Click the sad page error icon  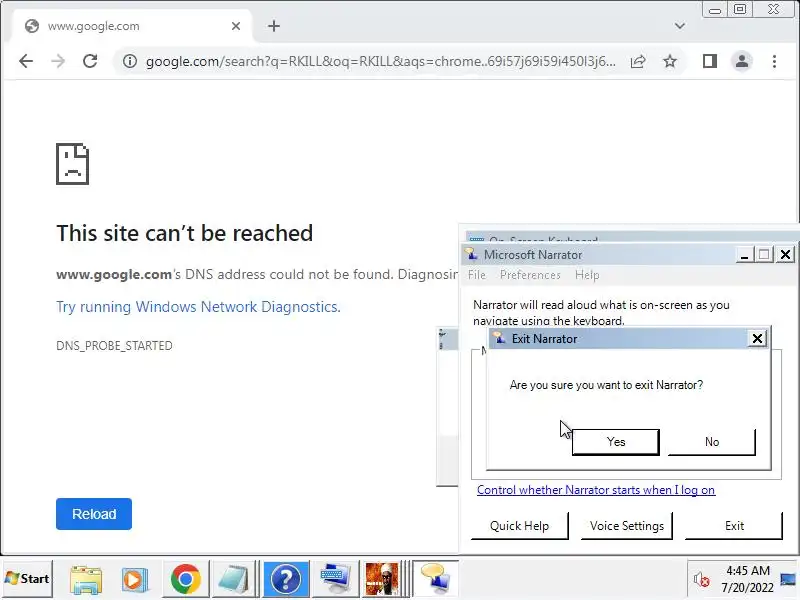click(x=72, y=164)
